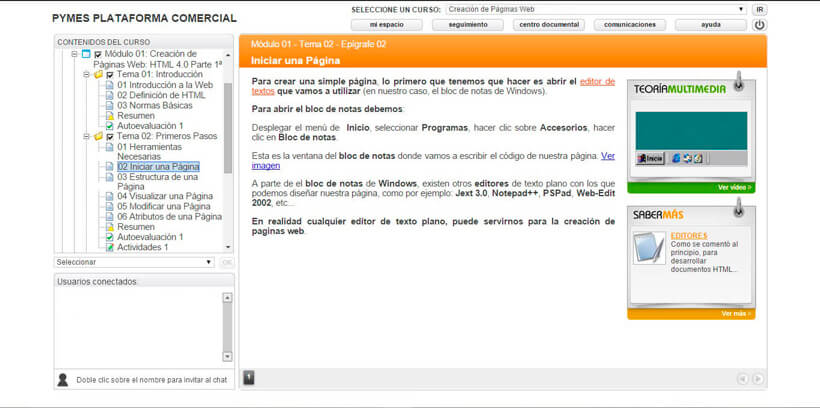Click the Actividades 1 pencil icon
The height and width of the screenshot is (408, 820).
[x=109, y=247]
